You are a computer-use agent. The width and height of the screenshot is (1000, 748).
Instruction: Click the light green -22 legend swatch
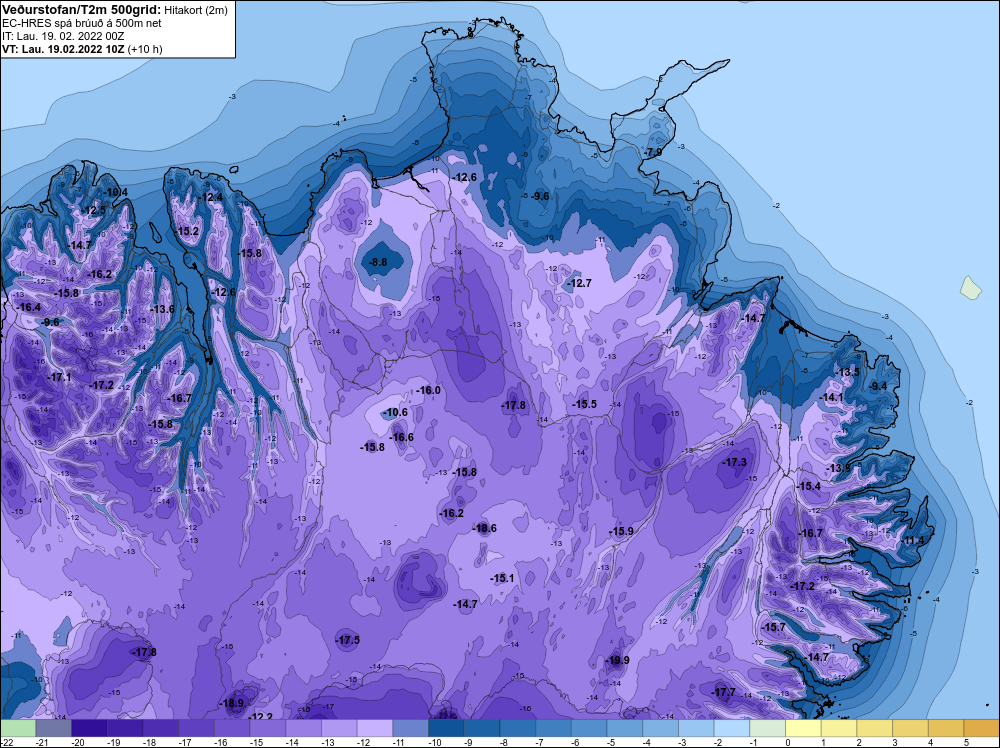click(18, 728)
